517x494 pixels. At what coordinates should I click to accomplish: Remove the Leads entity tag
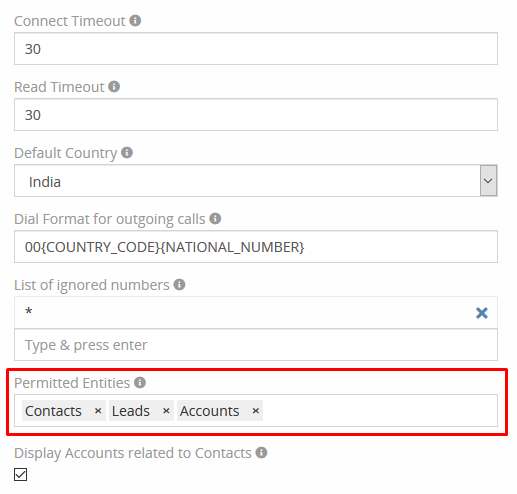[x=166, y=411]
